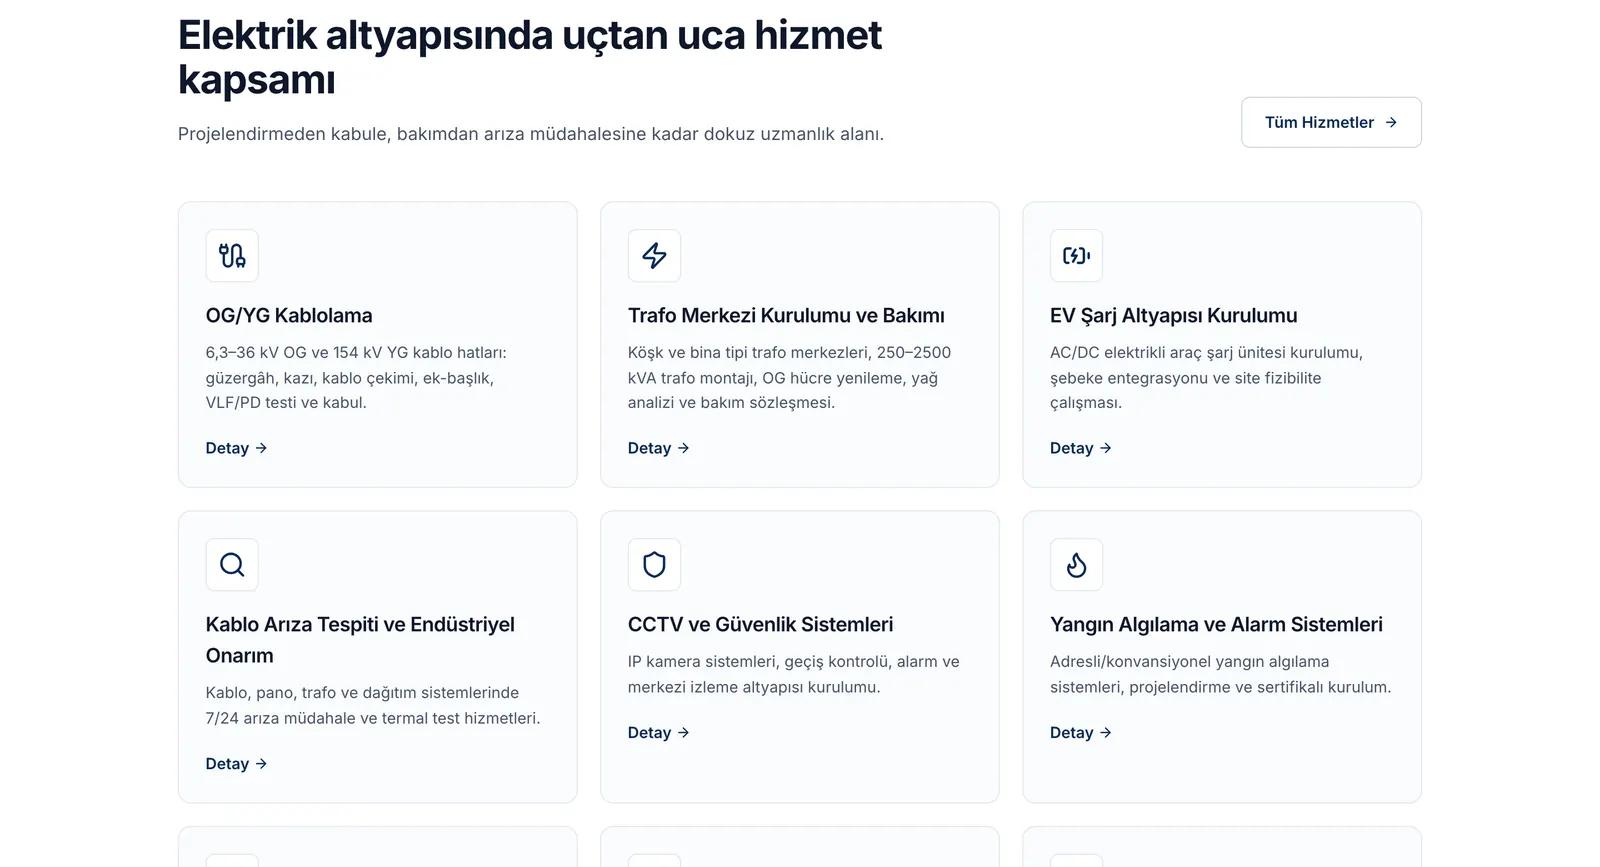Screen dimensions: 1600x867
Task: Click the Yangın Algılama ve Alarm Sistemleri heading
Action: tap(1216, 625)
